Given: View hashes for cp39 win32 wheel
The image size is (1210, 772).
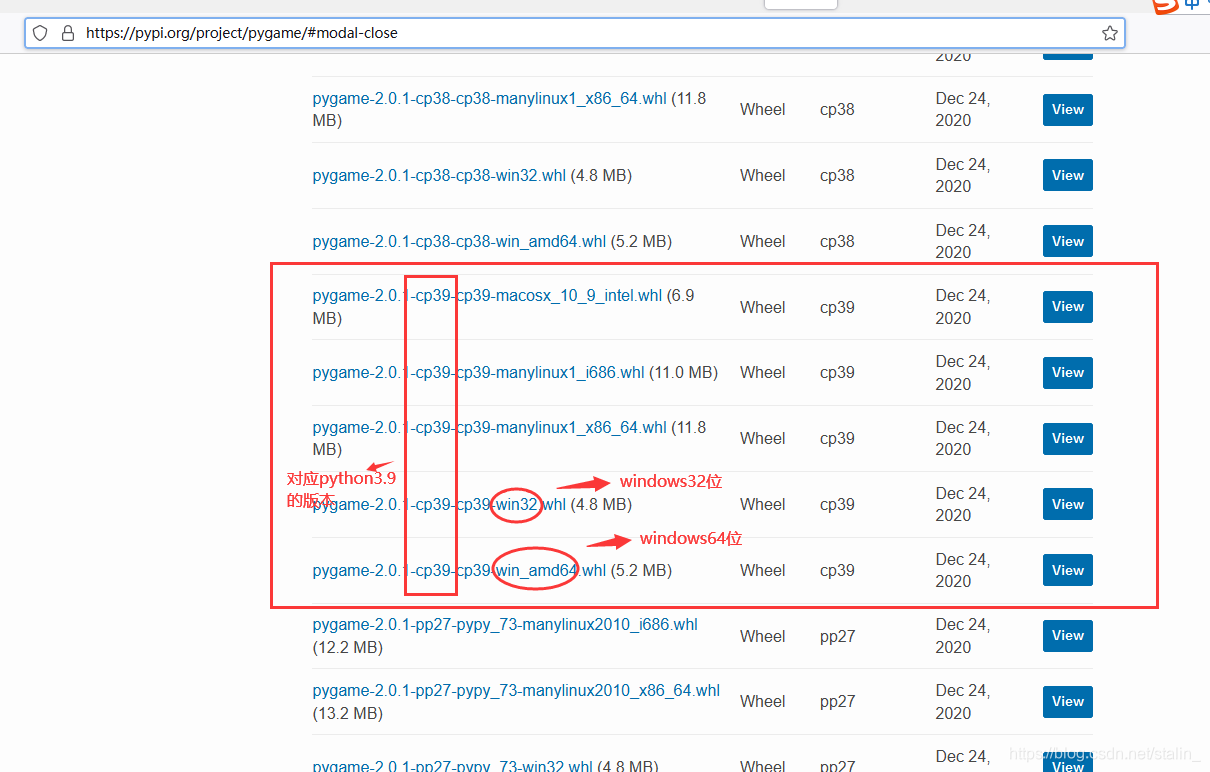Looking at the screenshot, I should (x=1067, y=504).
